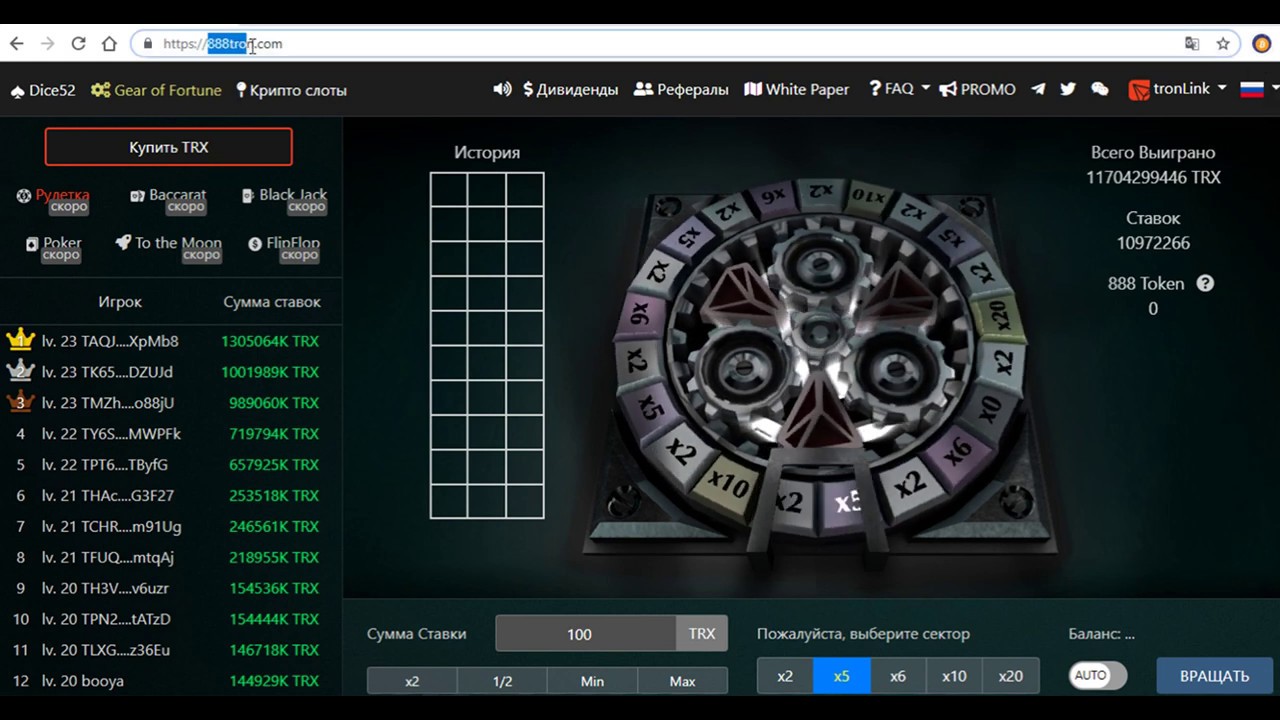Screen dimensions: 1280x720
Task: Click the gold crown icon of rank one player
Action: tap(20, 340)
